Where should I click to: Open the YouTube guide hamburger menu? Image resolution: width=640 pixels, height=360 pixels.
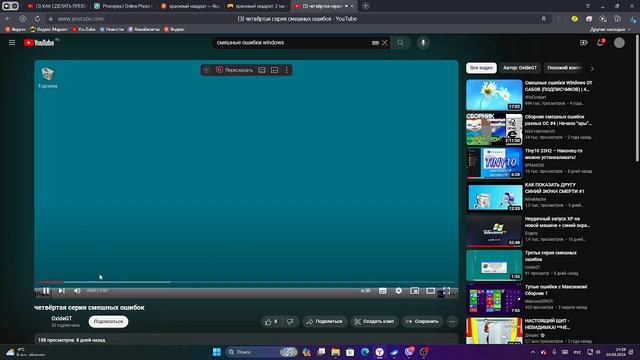[12, 42]
